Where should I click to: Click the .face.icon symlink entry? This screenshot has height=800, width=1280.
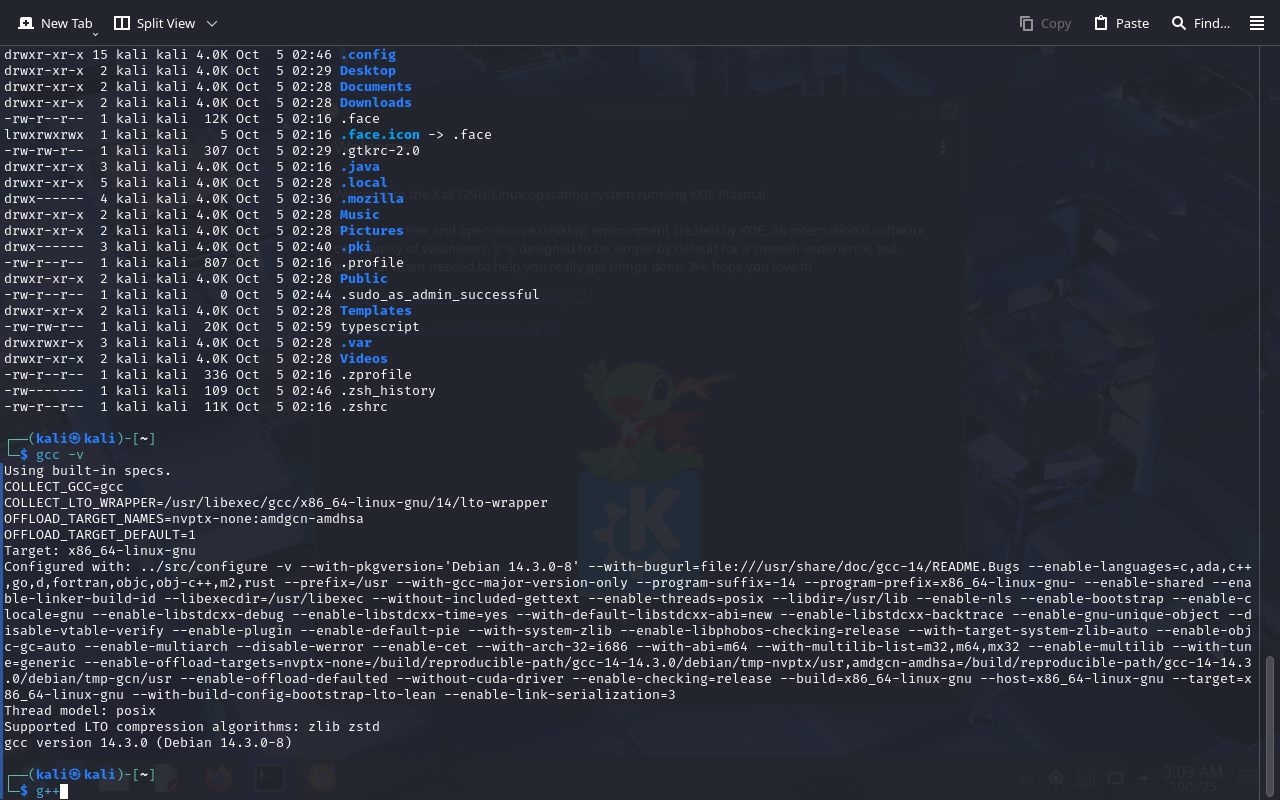379,135
